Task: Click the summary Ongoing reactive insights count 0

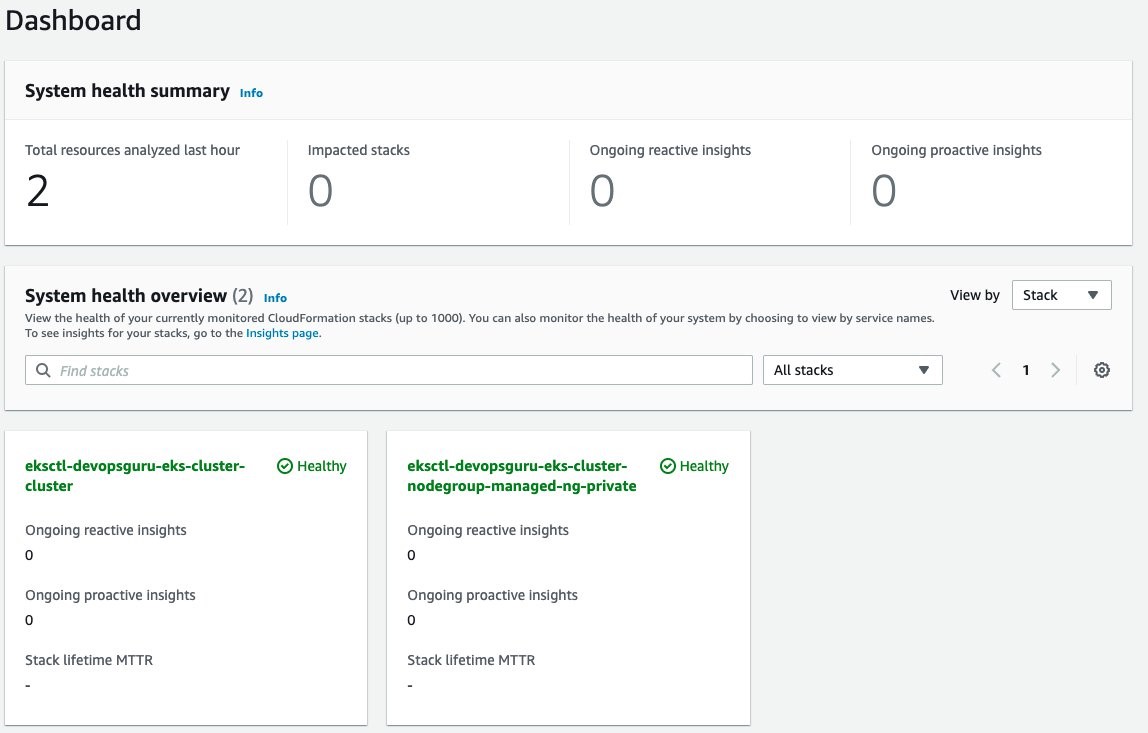Action: click(x=602, y=191)
